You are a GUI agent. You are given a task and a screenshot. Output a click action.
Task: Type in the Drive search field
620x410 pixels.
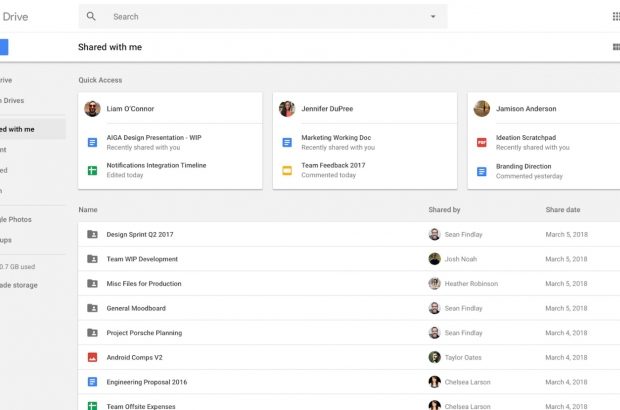[260, 17]
